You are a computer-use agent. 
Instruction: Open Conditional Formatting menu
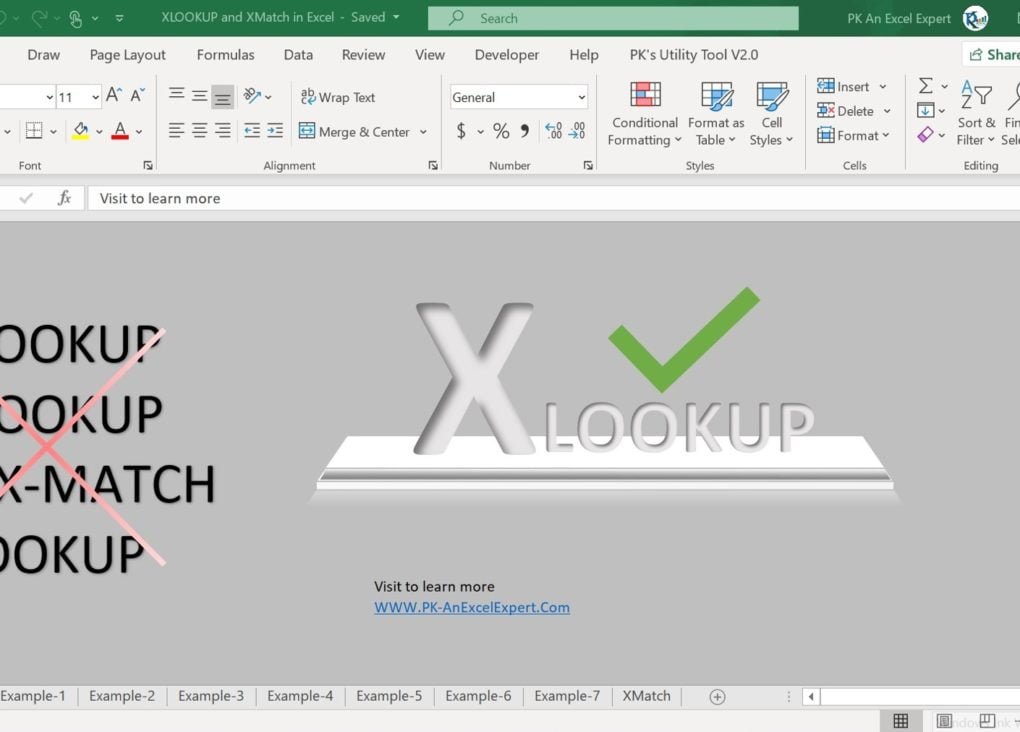point(645,114)
